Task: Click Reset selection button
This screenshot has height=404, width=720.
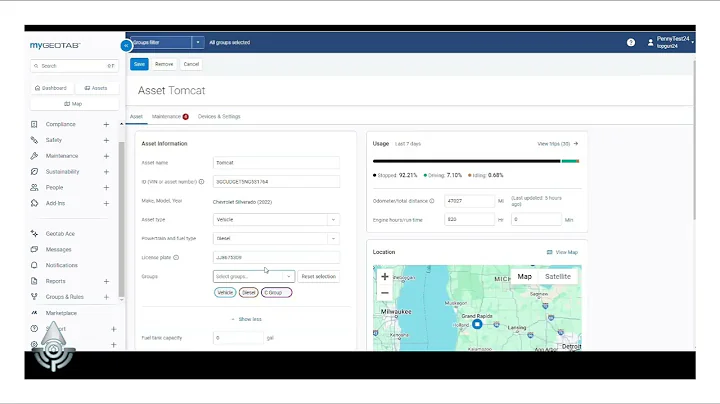Action: [x=319, y=276]
